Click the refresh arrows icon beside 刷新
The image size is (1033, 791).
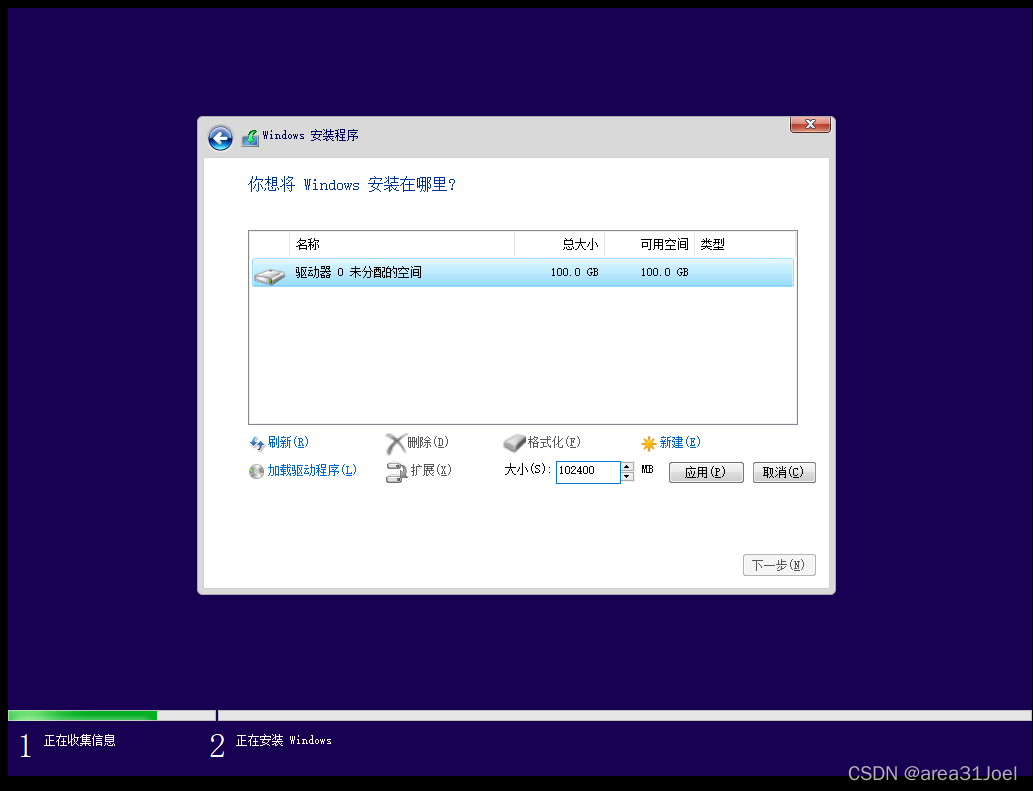[x=257, y=443]
